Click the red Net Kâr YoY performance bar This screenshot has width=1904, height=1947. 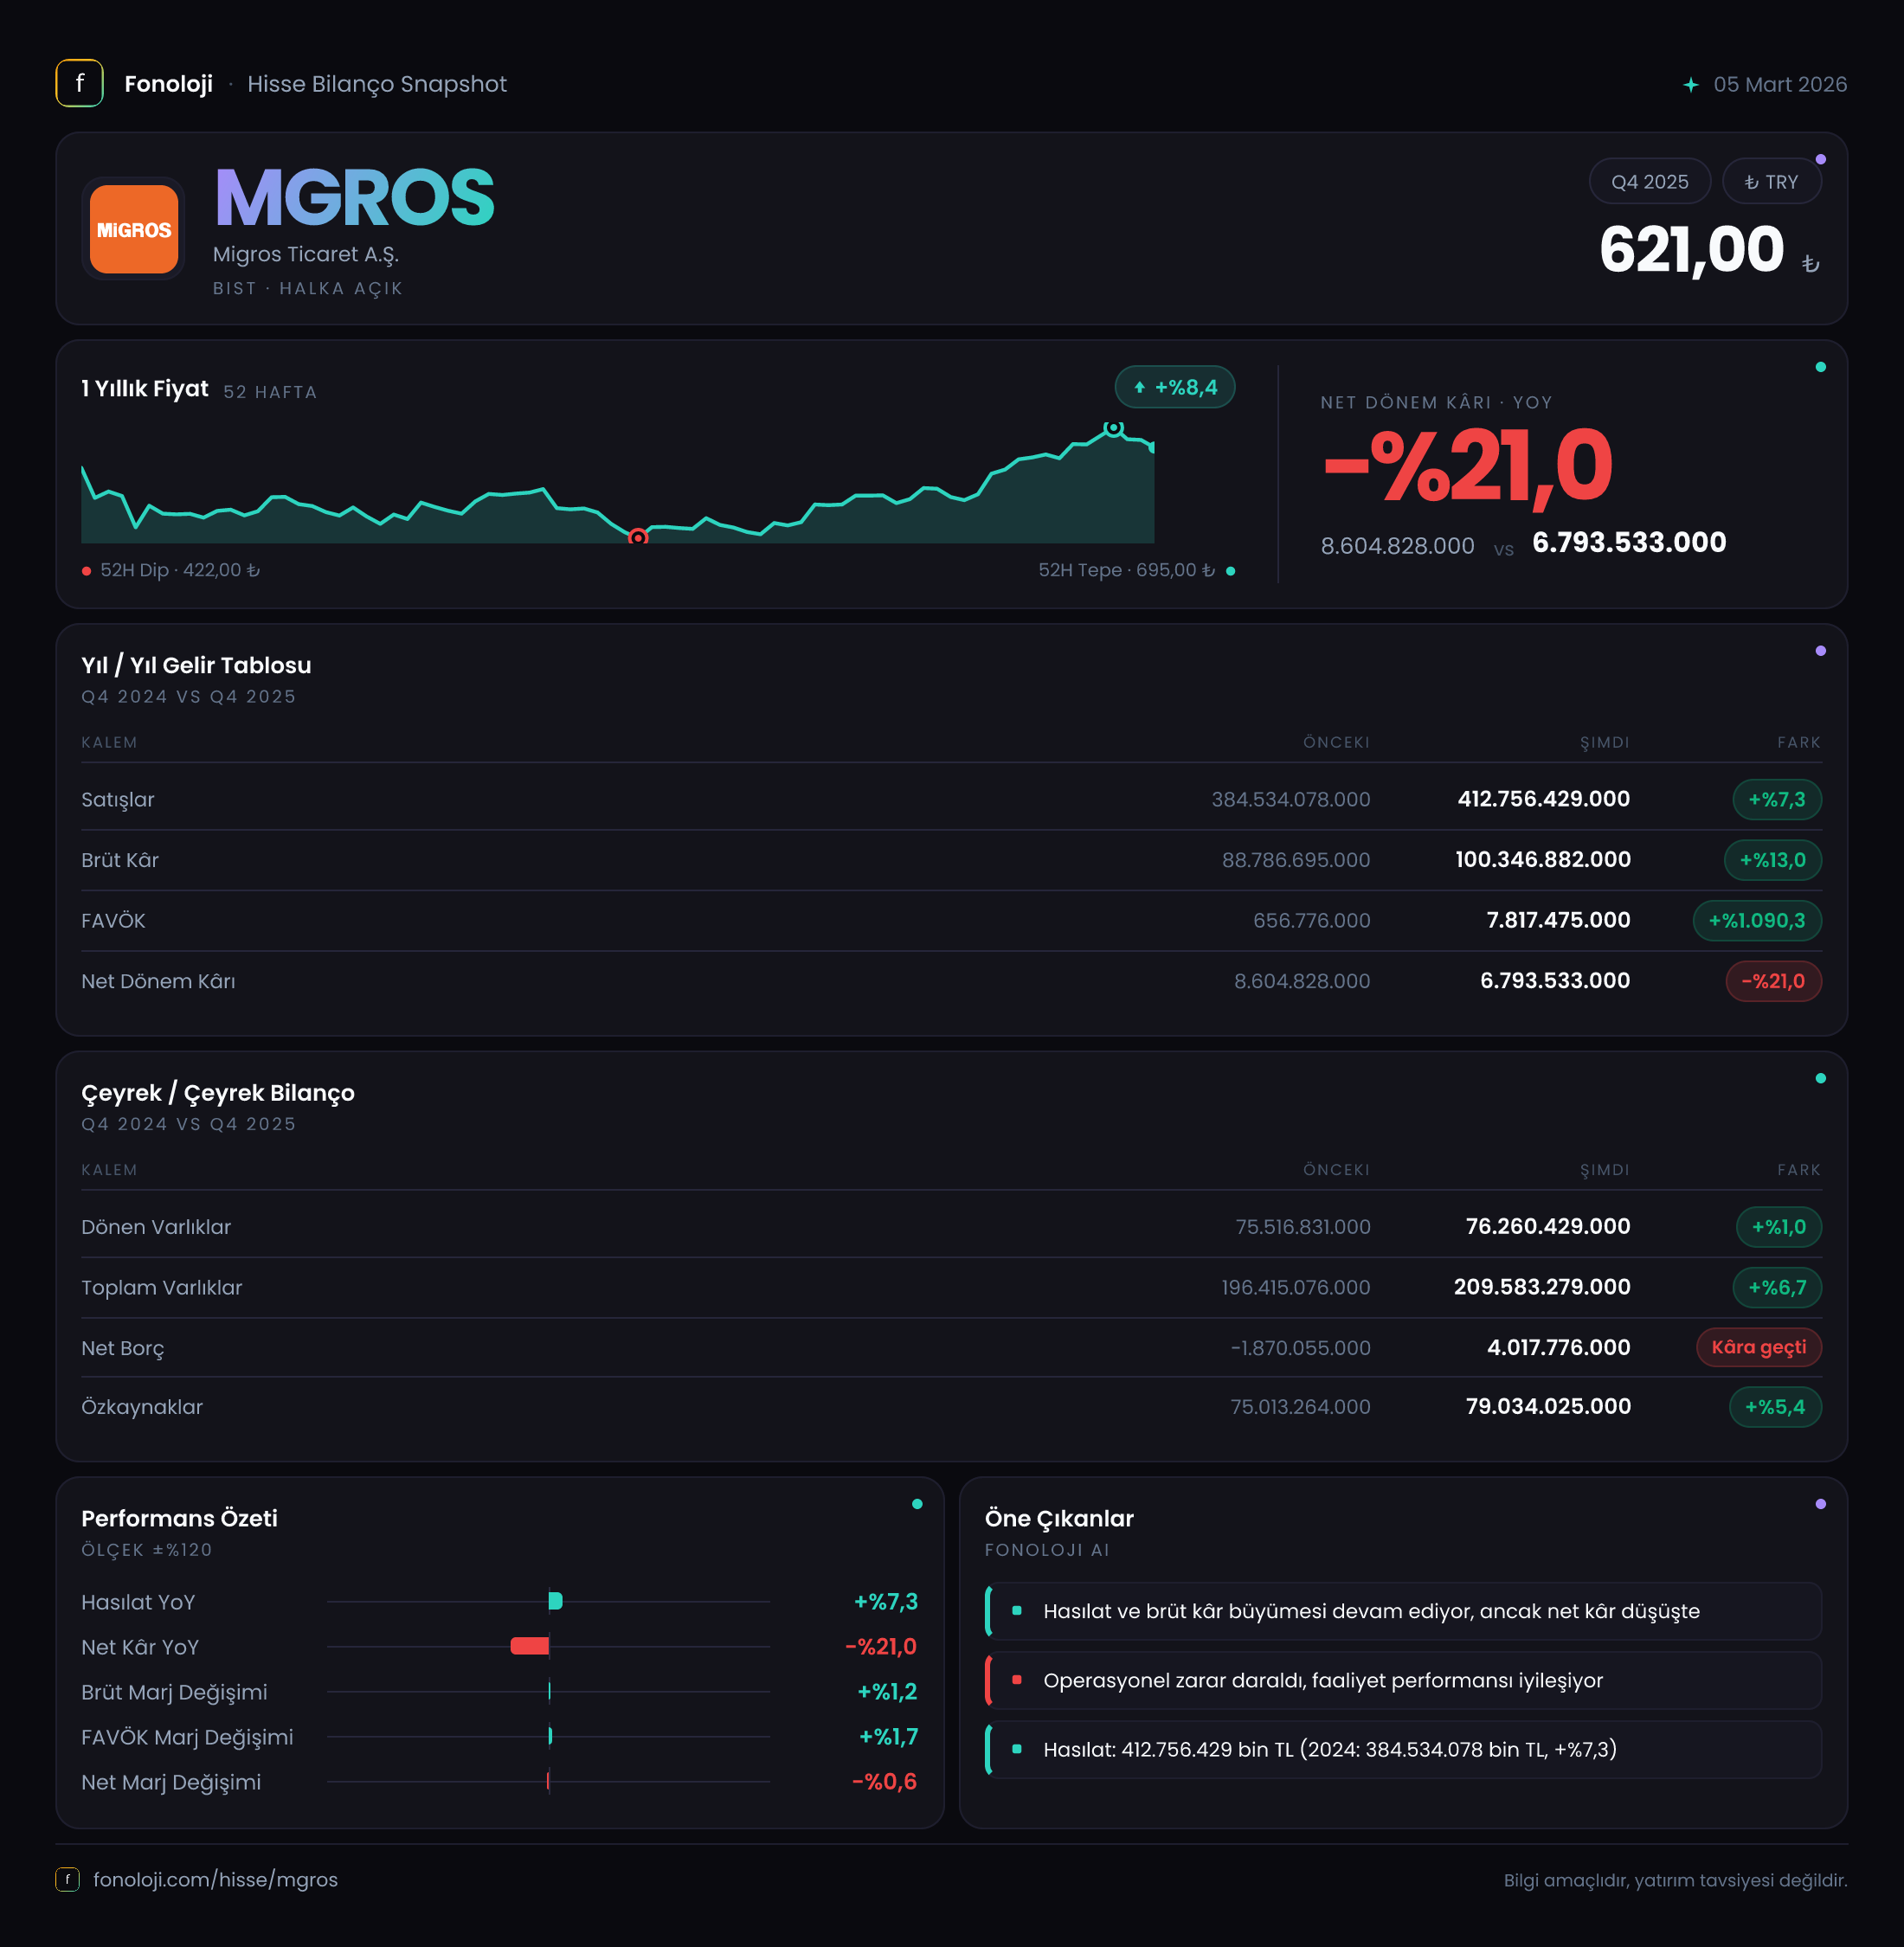pyautogui.click(x=529, y=1646)
